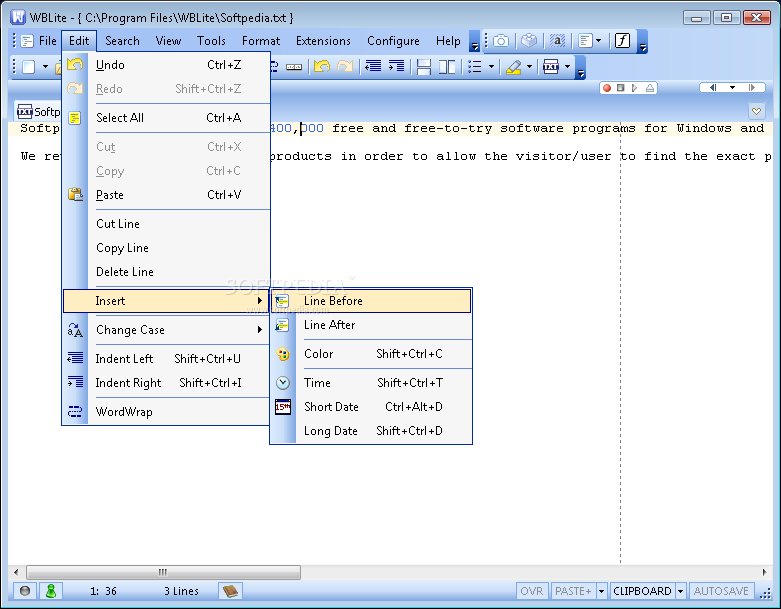The image size is (781, 609).
Task: Click the horizontal scrollbar thumb
Action: tap(163, 572)
